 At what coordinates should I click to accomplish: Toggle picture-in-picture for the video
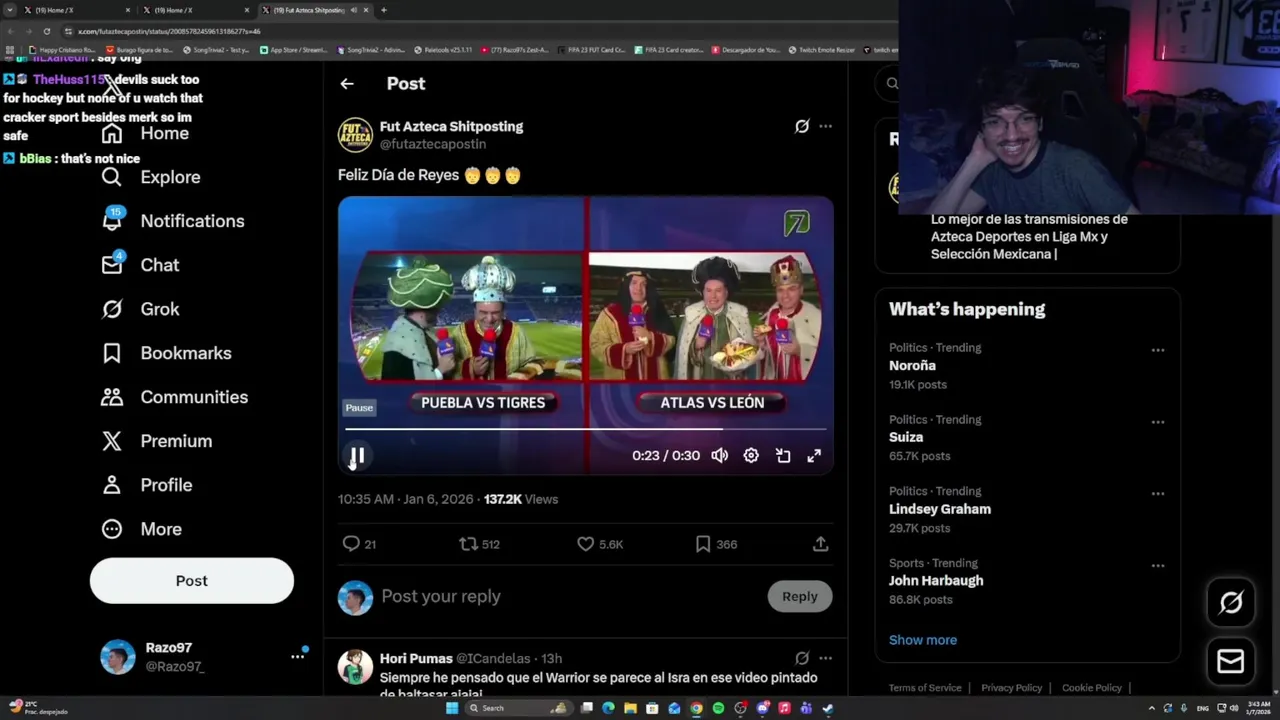tap(783, 456)
